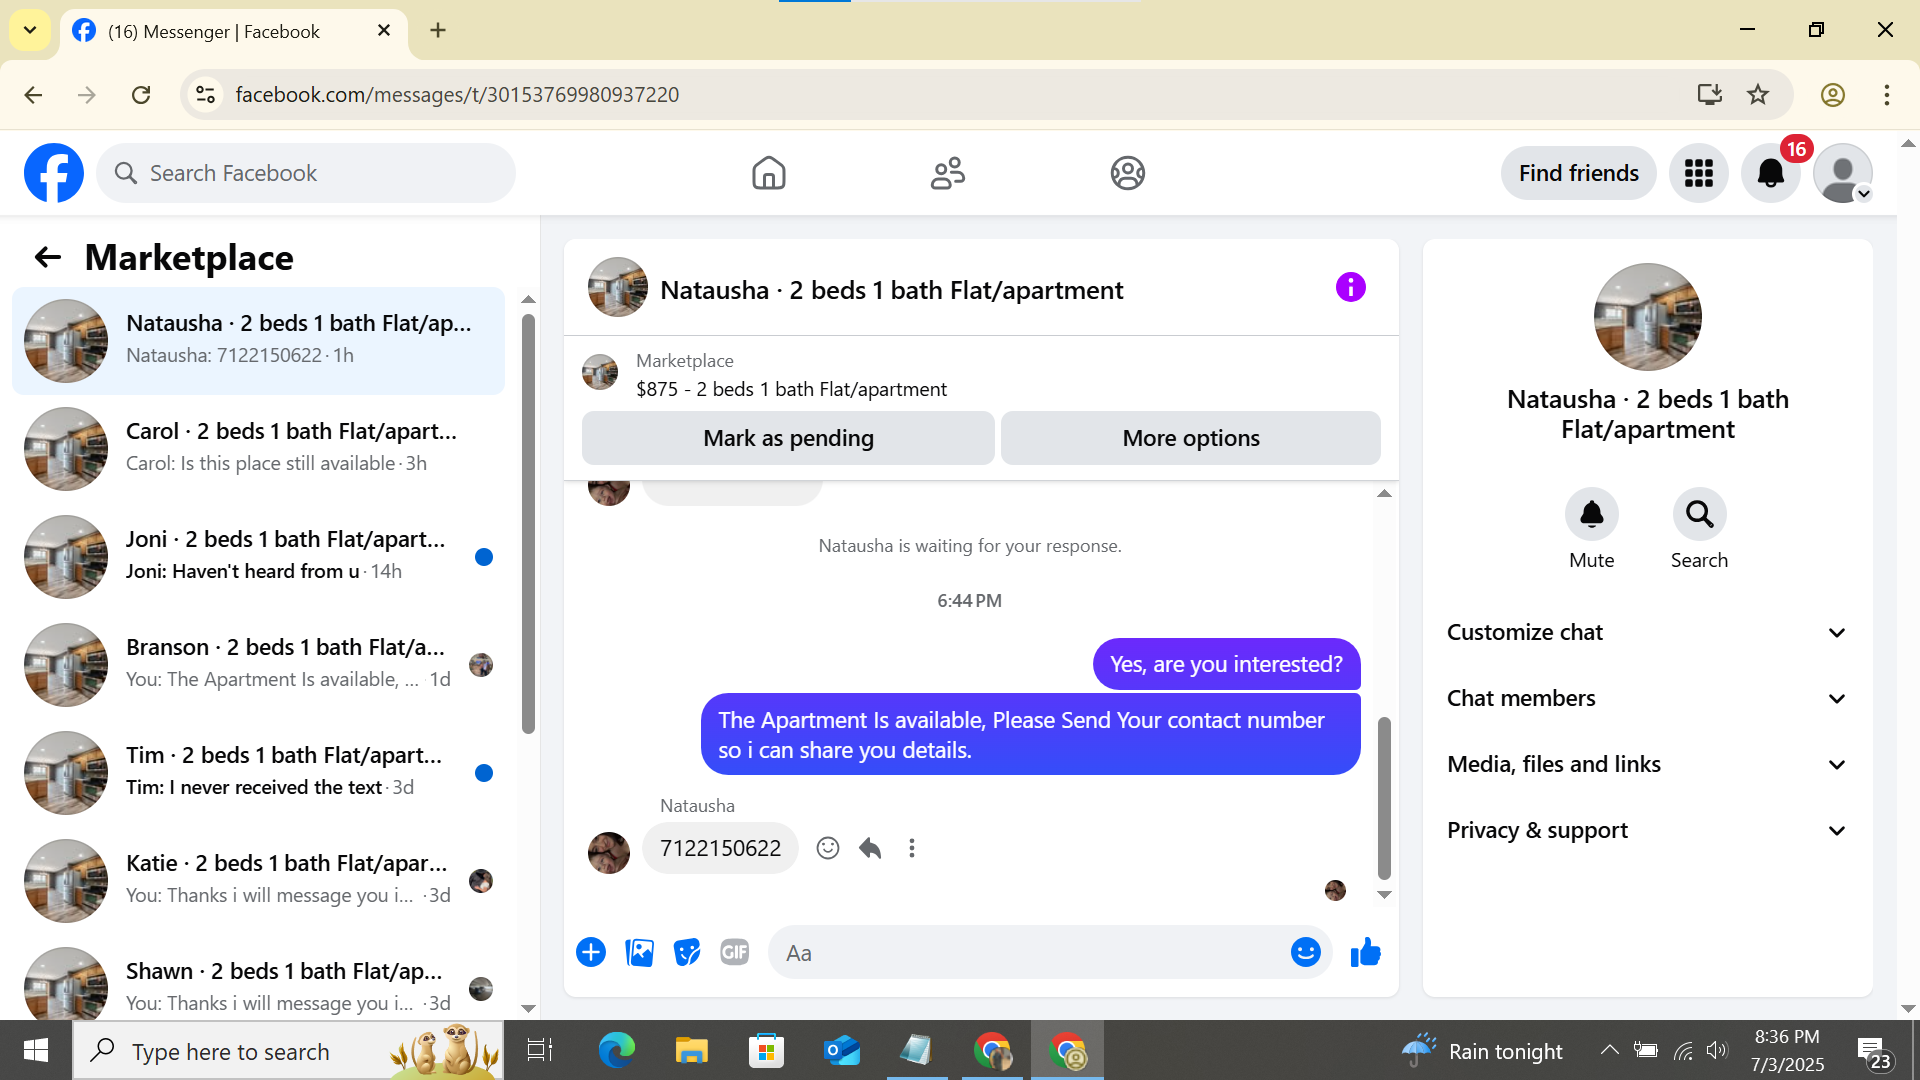
Task: Go to Facebook Home tab
Action: point(768,173)
